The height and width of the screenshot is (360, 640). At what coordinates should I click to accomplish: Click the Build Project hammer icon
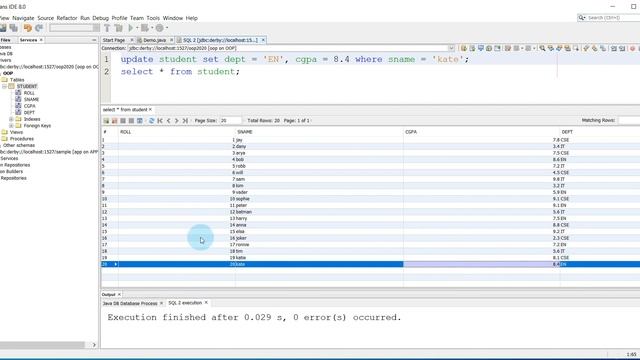pyautogui.click(x=107, y=28)
